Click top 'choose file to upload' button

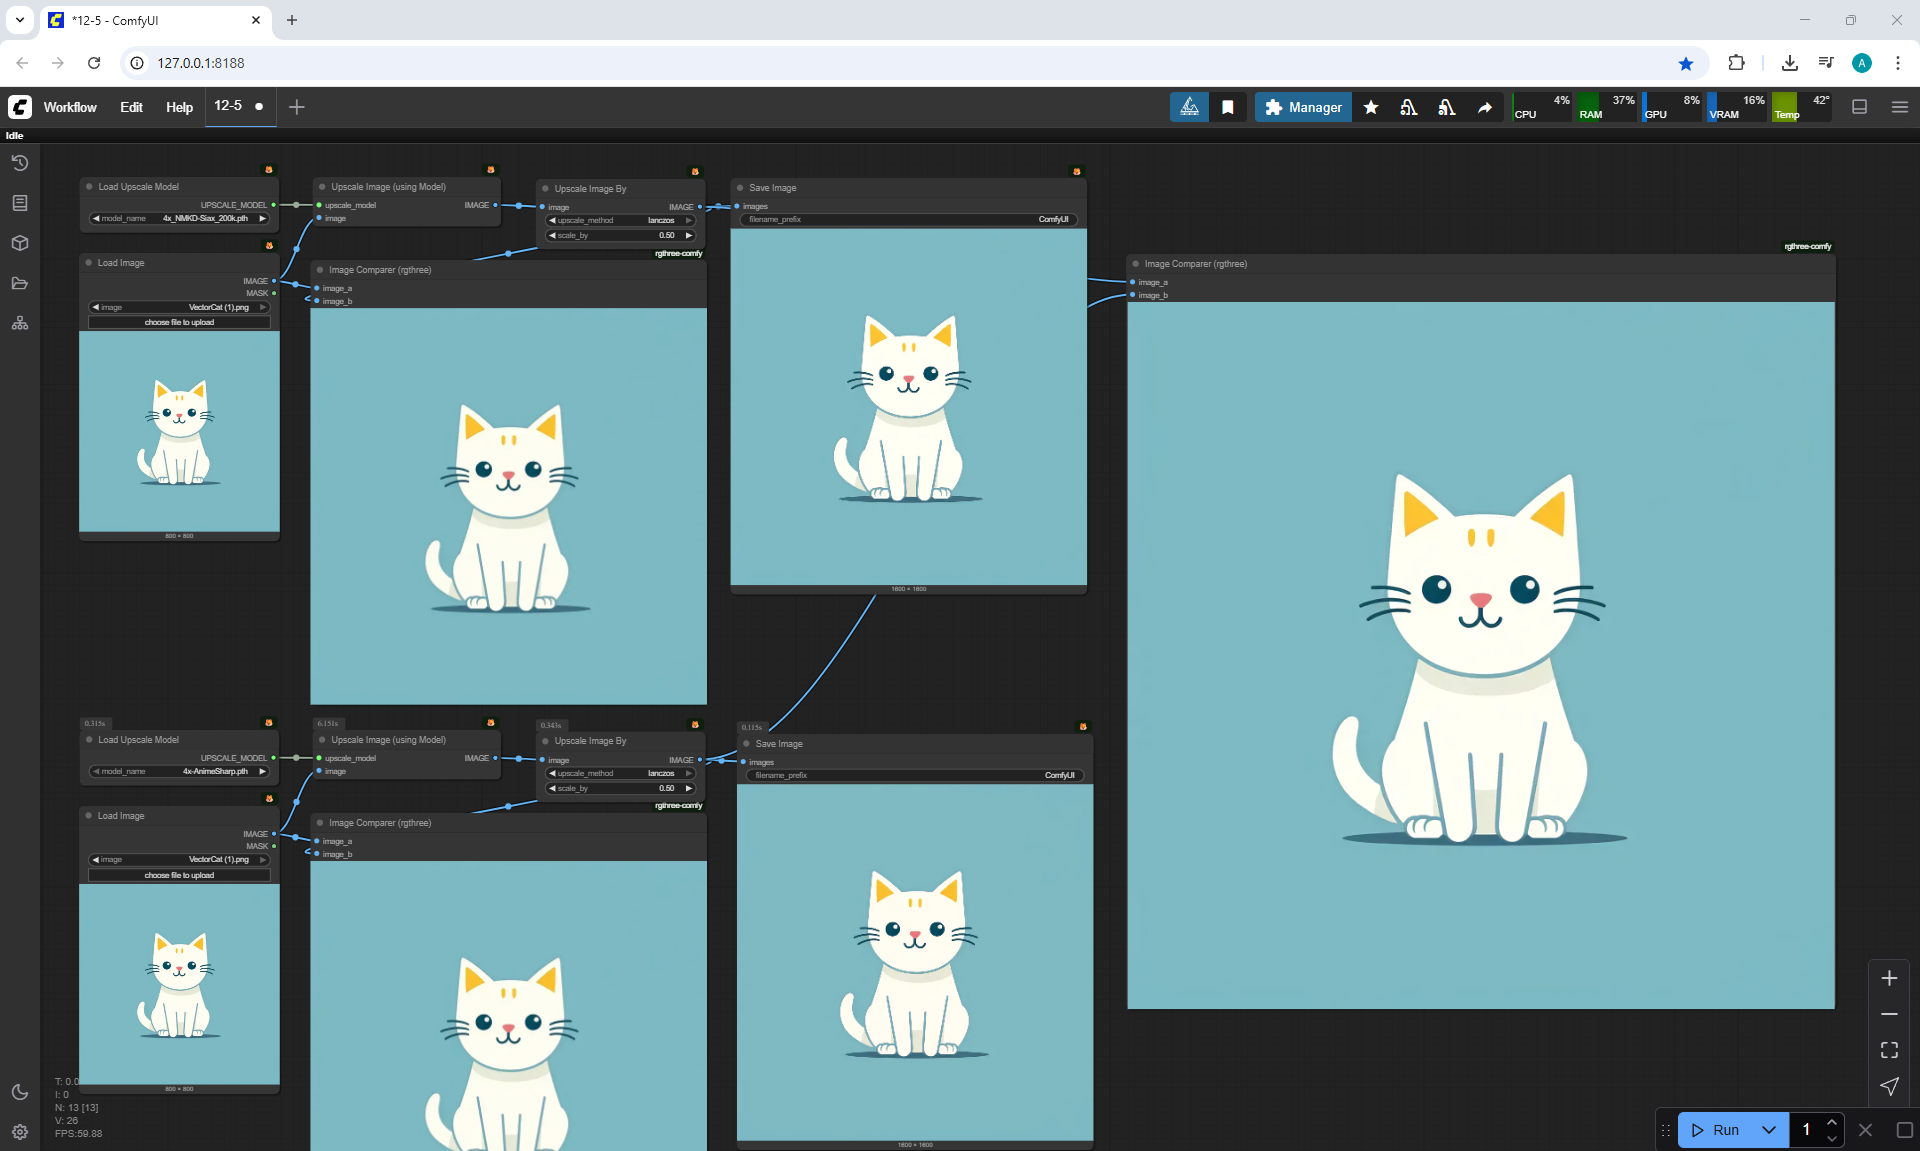(179, 322)
